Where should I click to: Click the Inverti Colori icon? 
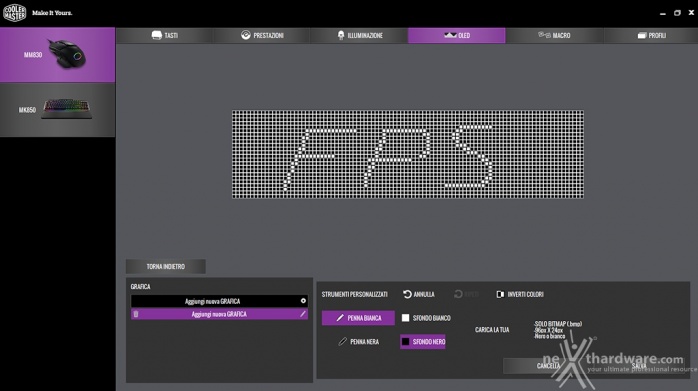(500, 294)
